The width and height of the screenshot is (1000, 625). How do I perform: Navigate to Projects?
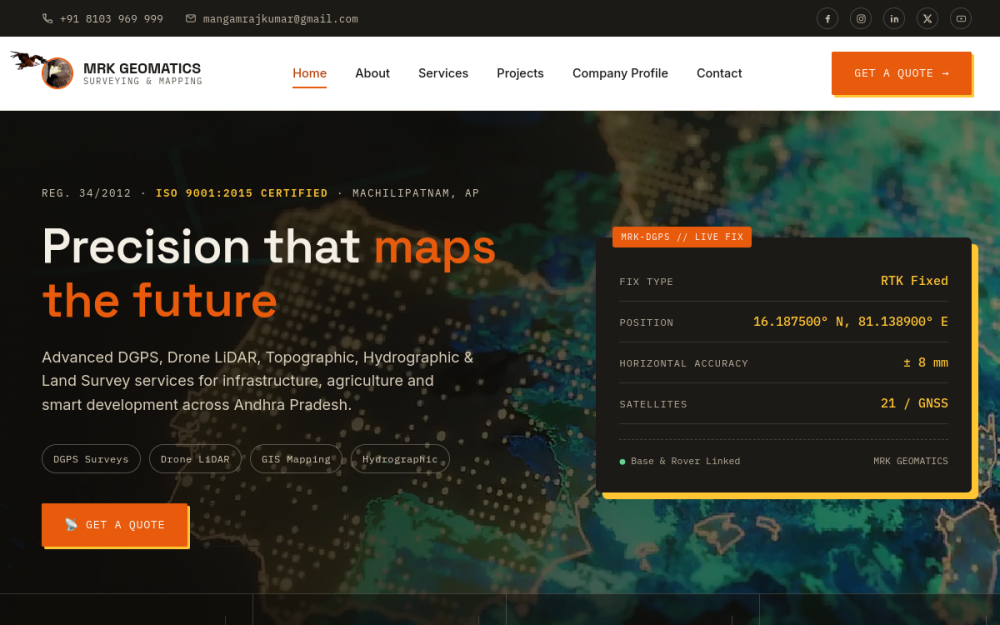tap(520, 73)
